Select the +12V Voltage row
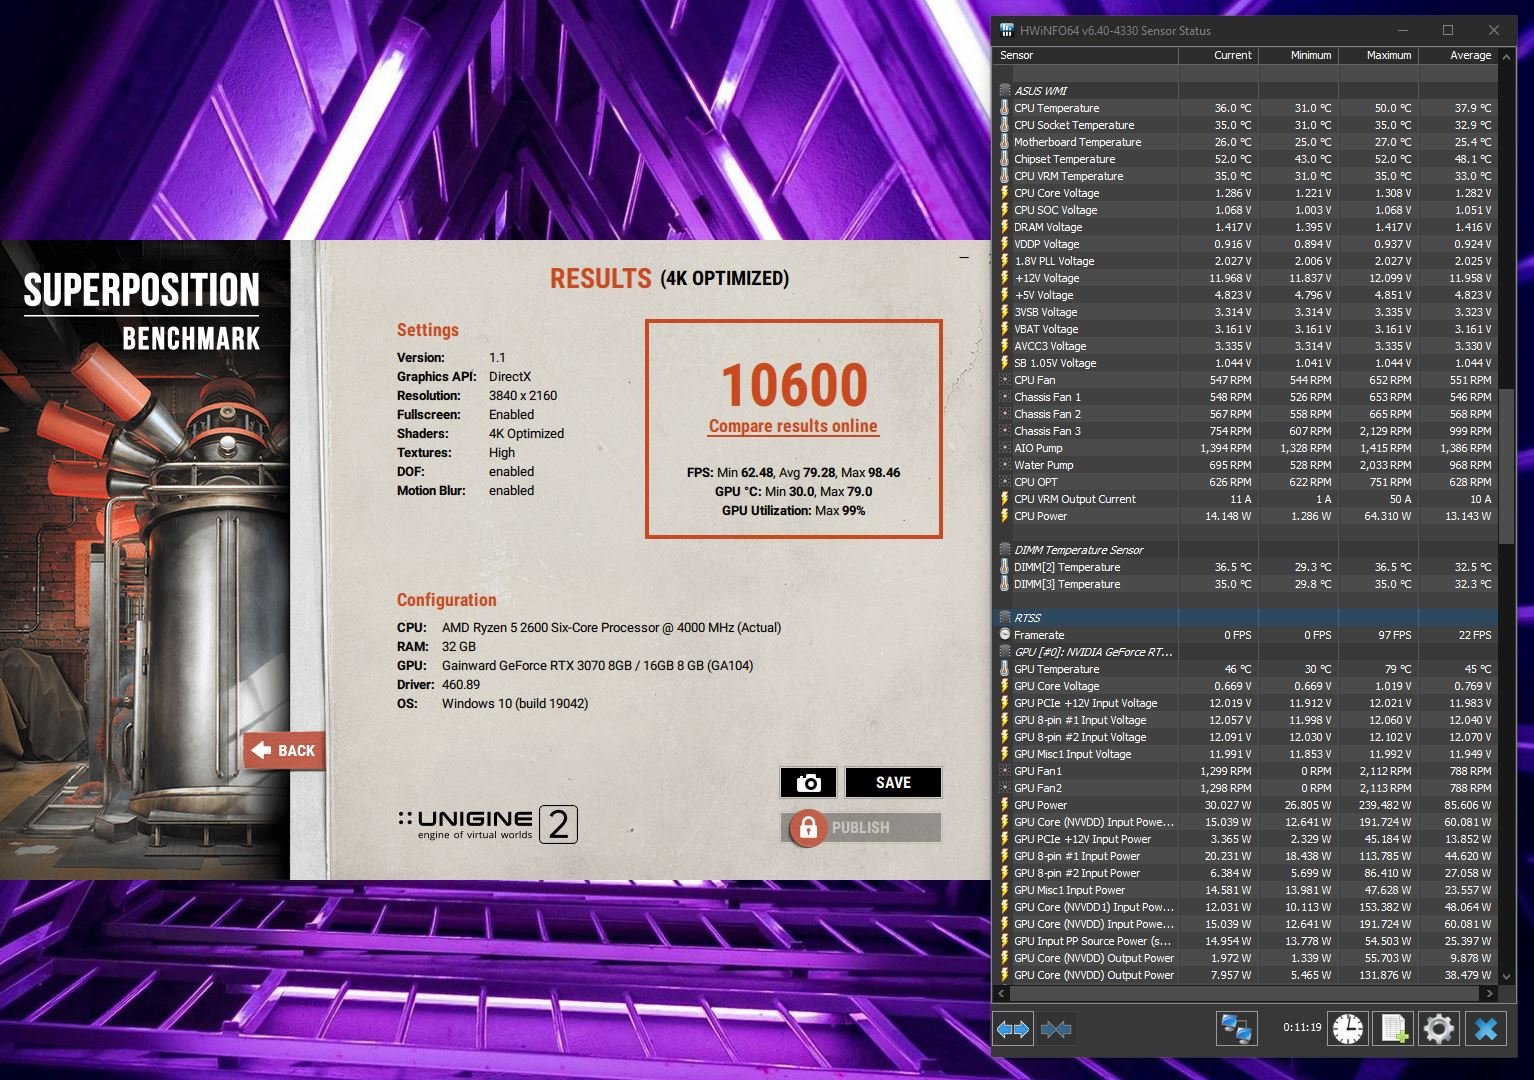This screenshot has height=1080, width=1534. click(1246, 278)
